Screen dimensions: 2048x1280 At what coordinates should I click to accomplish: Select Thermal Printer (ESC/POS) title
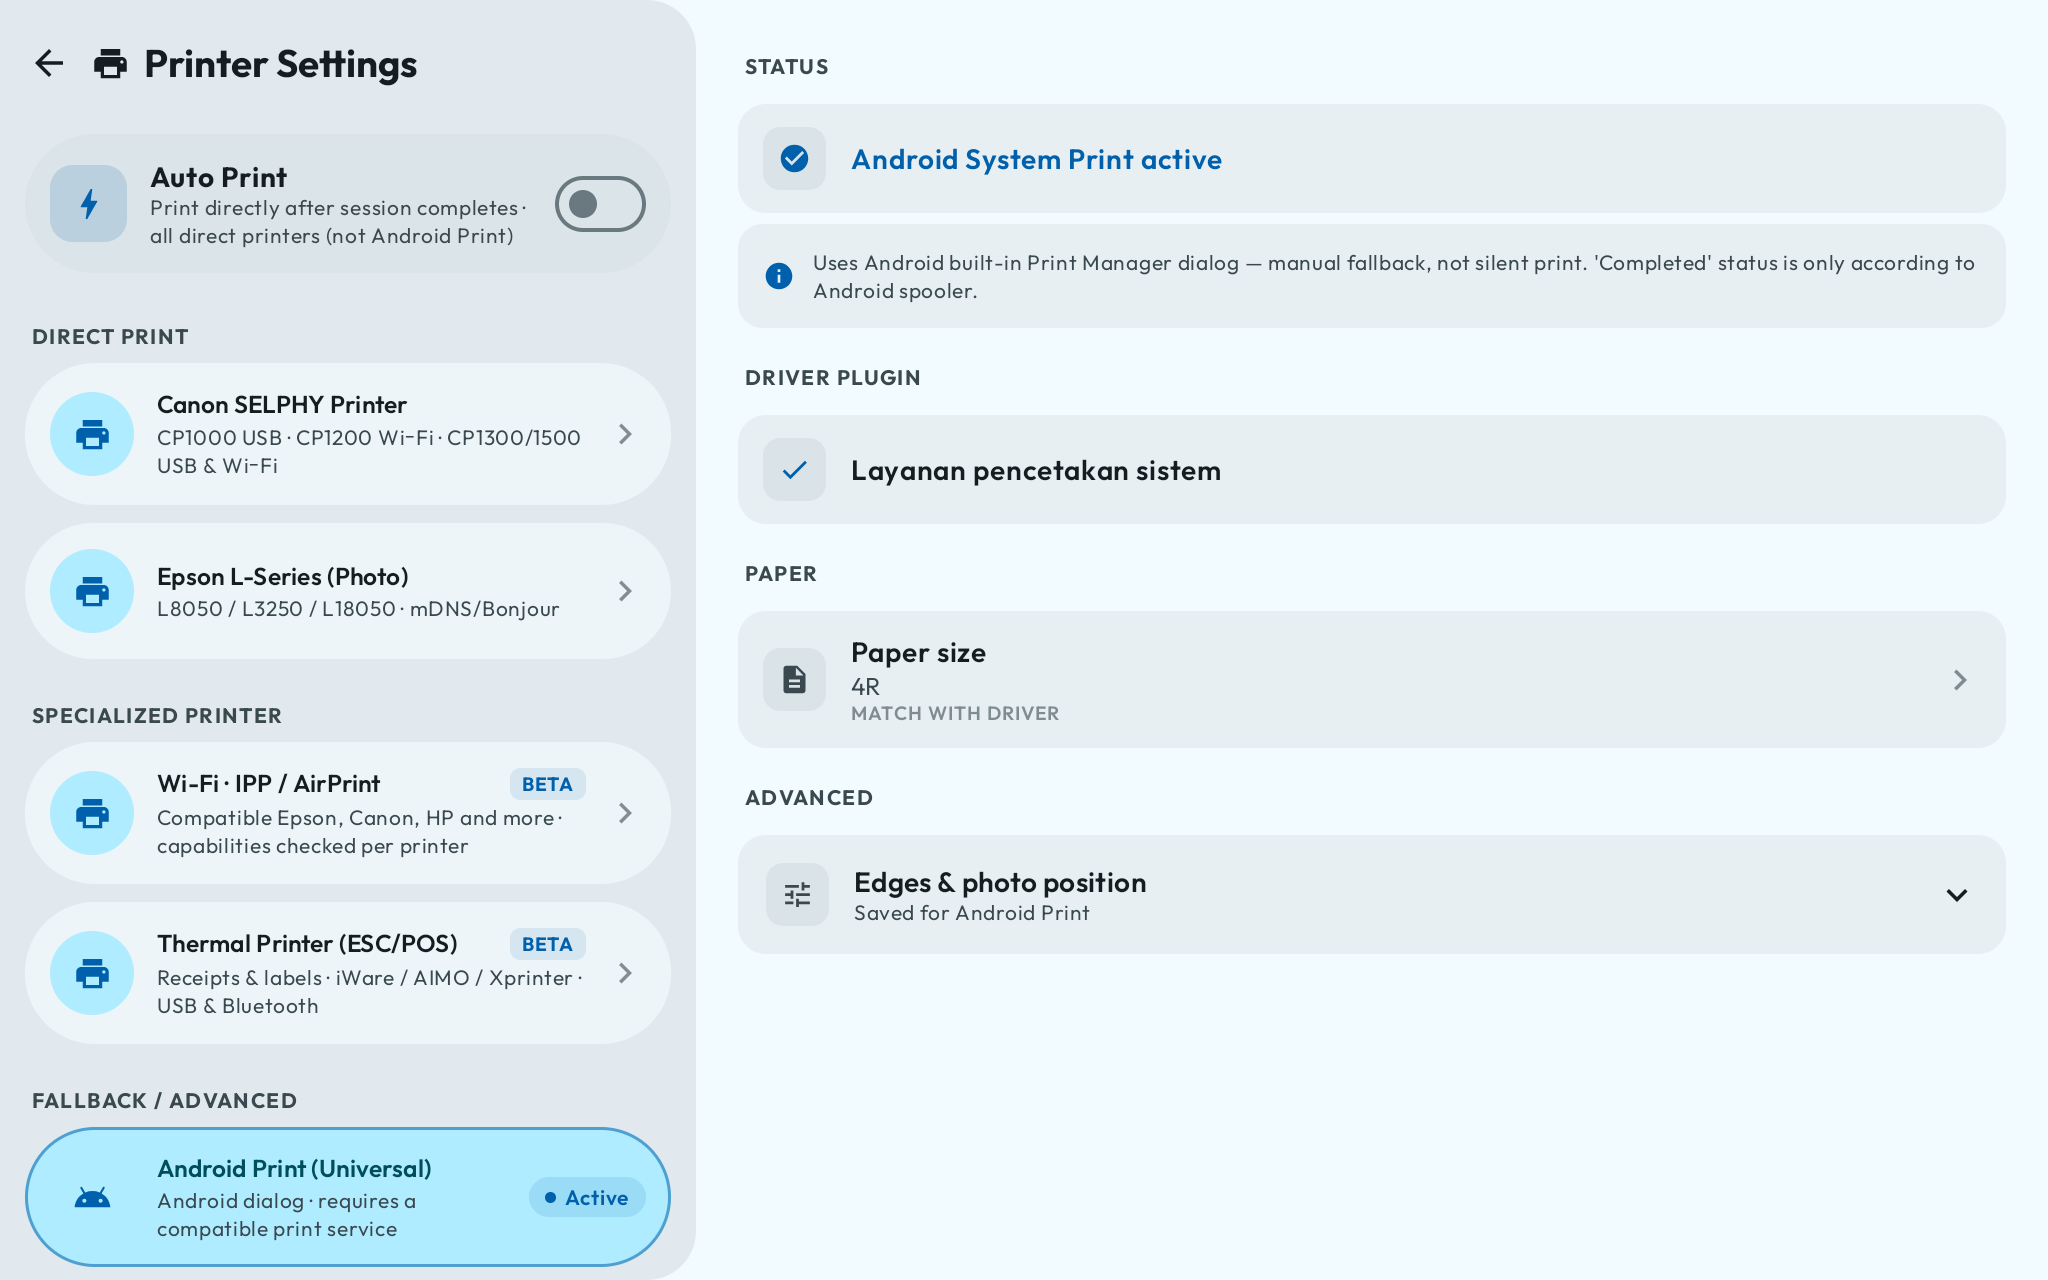(307, 944)
